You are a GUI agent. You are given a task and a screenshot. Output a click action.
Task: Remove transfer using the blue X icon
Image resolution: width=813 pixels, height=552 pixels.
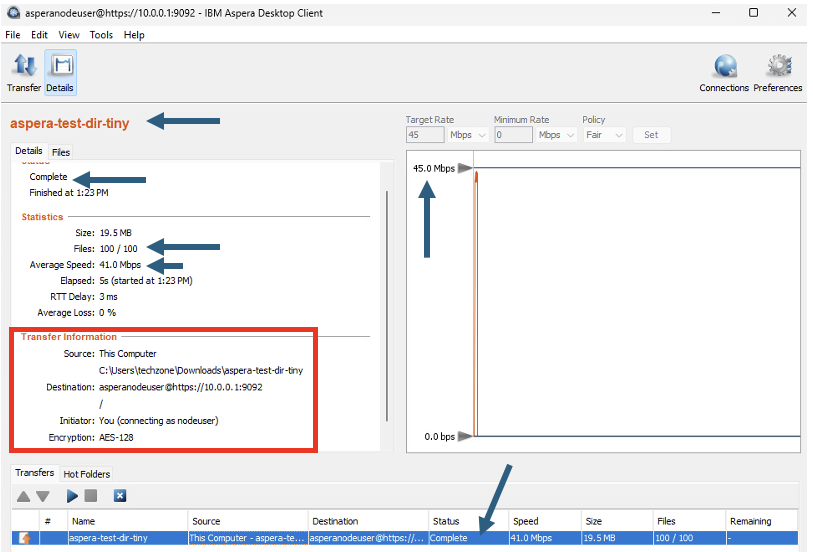pos(120,496)
